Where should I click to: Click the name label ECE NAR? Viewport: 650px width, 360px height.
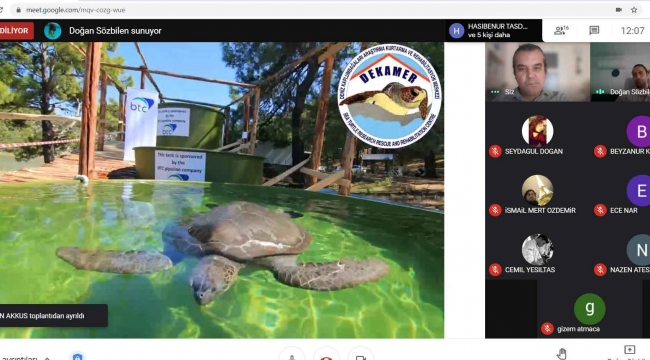[x=623, y=210]
